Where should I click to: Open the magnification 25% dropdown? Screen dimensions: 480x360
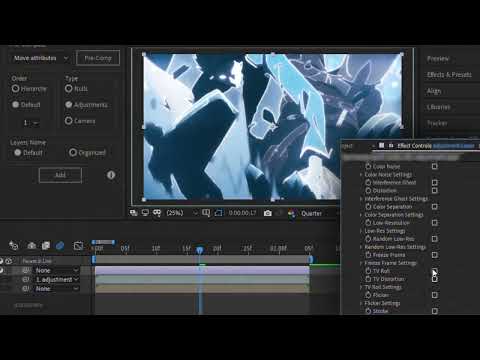(182, 213)
